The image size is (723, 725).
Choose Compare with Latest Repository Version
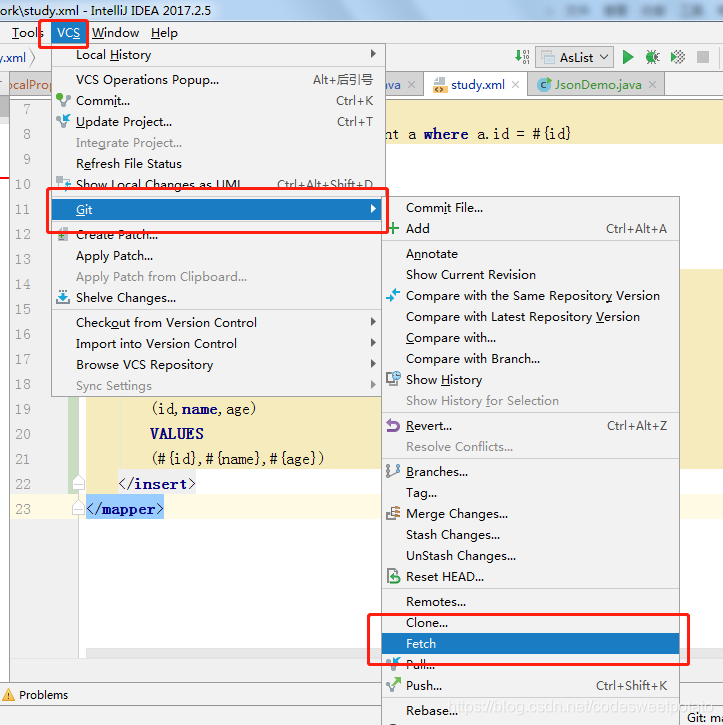tap(531, 317)
